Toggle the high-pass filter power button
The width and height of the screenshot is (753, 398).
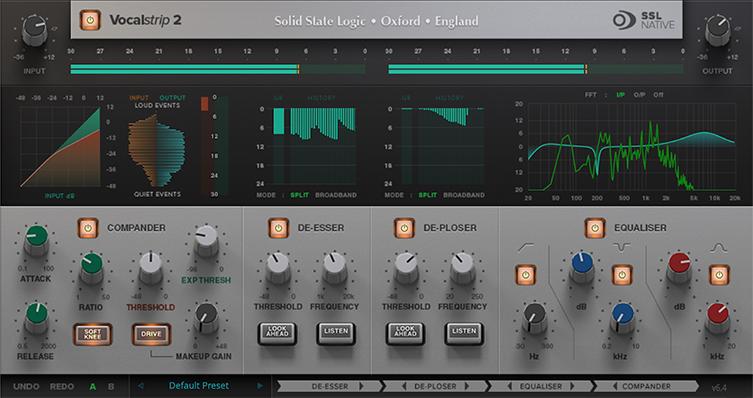pos(525,275)
